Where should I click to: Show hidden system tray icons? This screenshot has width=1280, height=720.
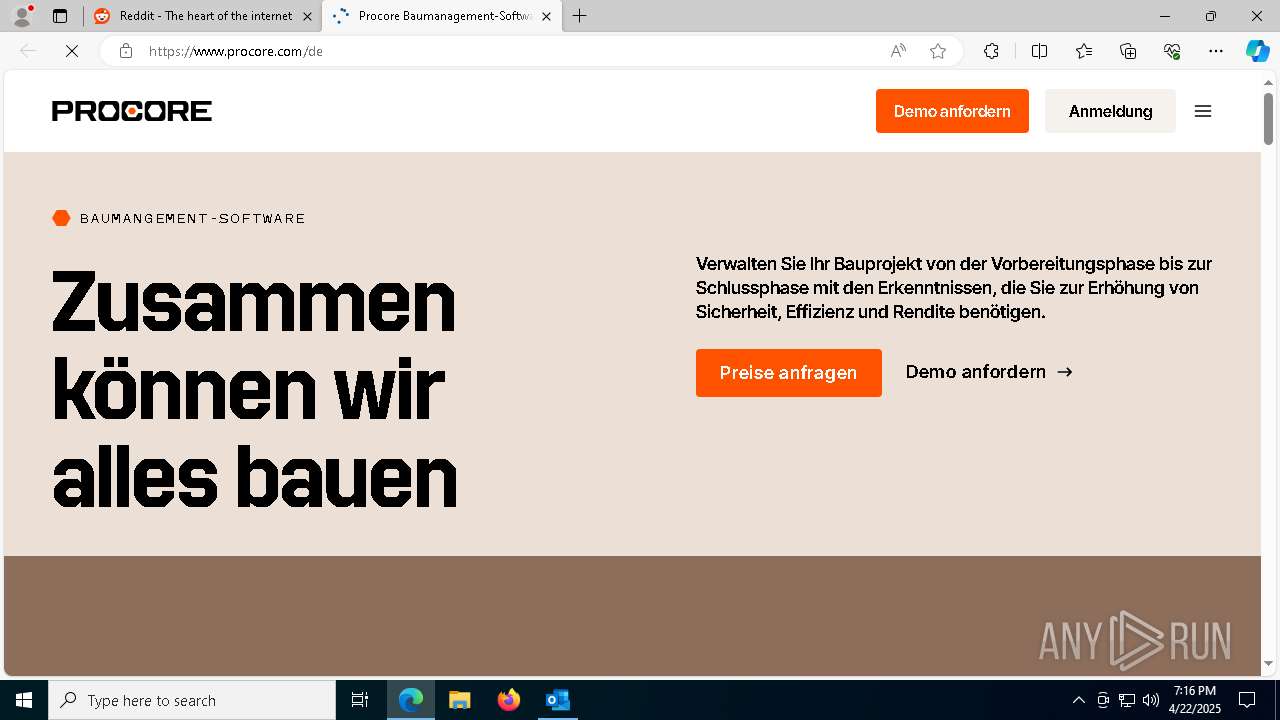click(1078, 700)
